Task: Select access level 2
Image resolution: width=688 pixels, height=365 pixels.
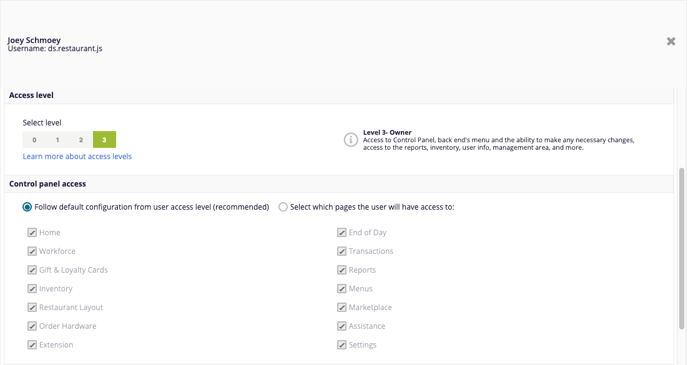Action: pyautogui.click(x=81, y=140)
